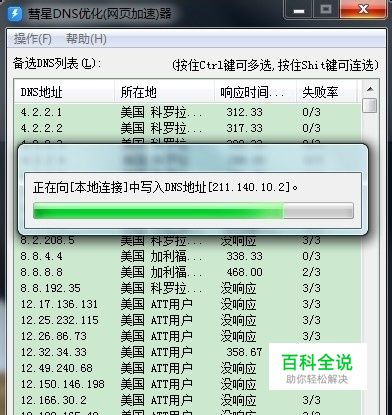Click the green DNS writing progress bar
392x415 pixels.
coord(193,211)
